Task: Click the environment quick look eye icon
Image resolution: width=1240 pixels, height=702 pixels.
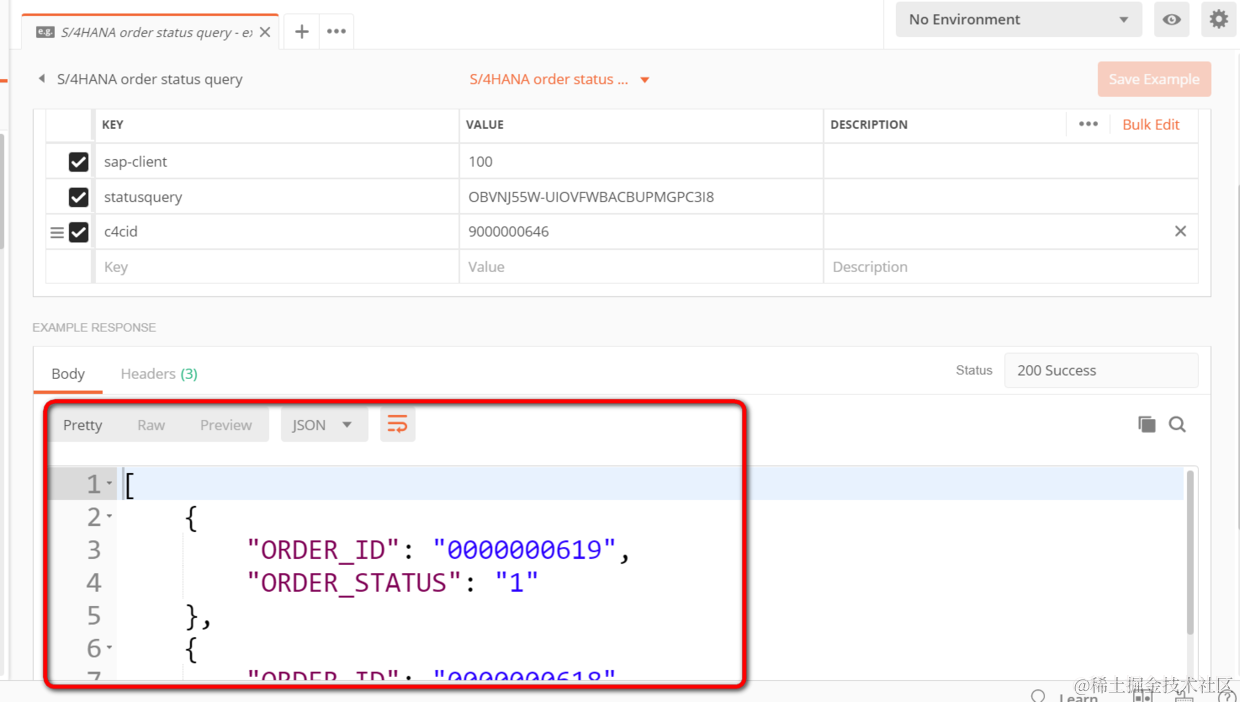Action: pos(1172,19)
